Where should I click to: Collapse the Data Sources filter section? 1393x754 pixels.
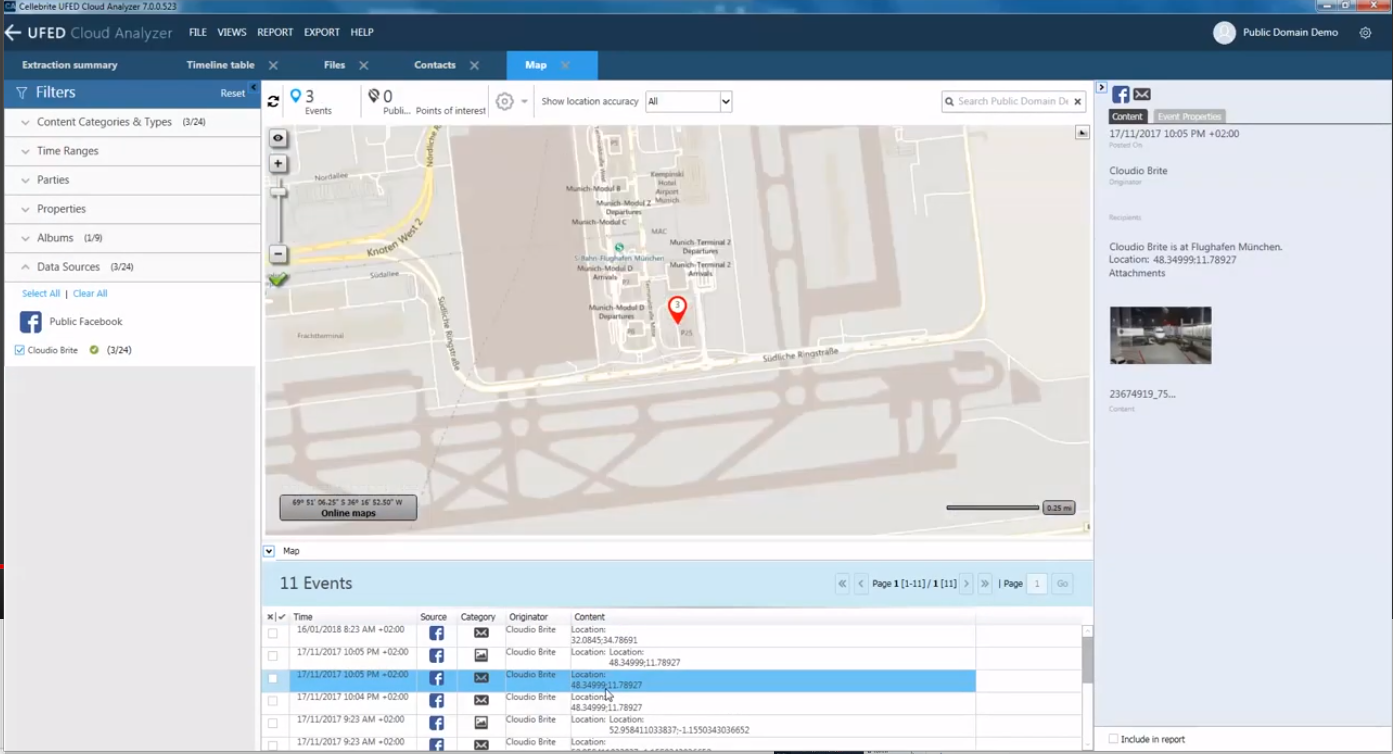(68, 267)
